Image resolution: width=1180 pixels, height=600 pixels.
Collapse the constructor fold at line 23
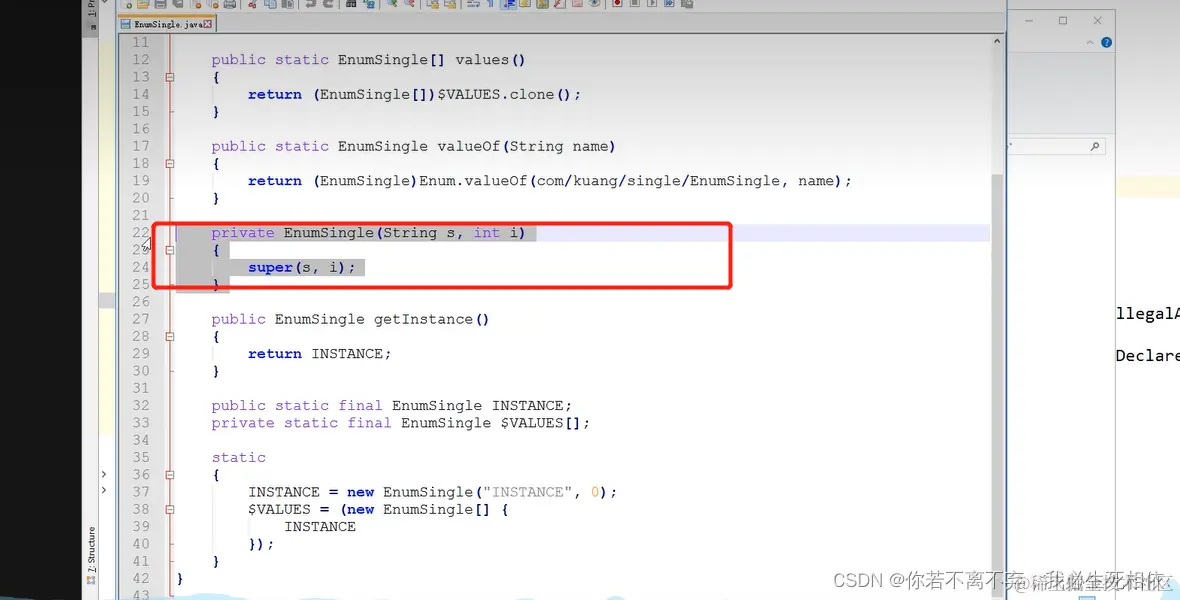pyautogui.click(x=170, y=250)
